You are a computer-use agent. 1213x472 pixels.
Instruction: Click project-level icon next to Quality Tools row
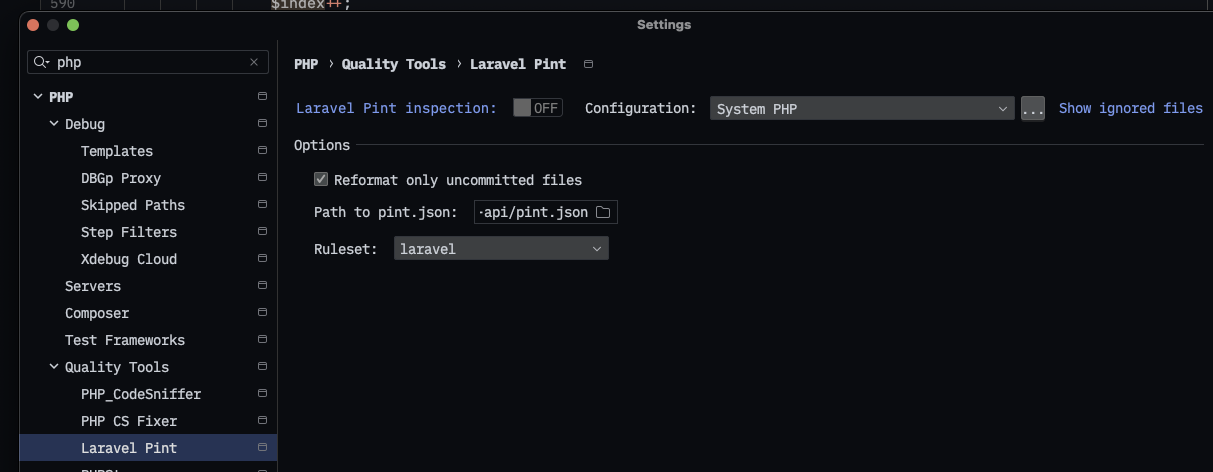tap(262, 367)
